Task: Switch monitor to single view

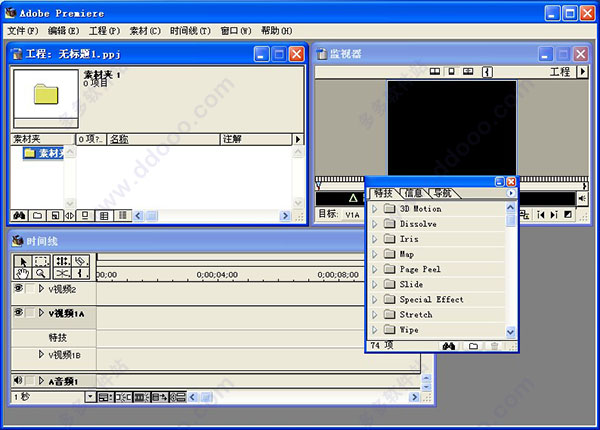Action: pyautogui.click(x=452, y=72)
